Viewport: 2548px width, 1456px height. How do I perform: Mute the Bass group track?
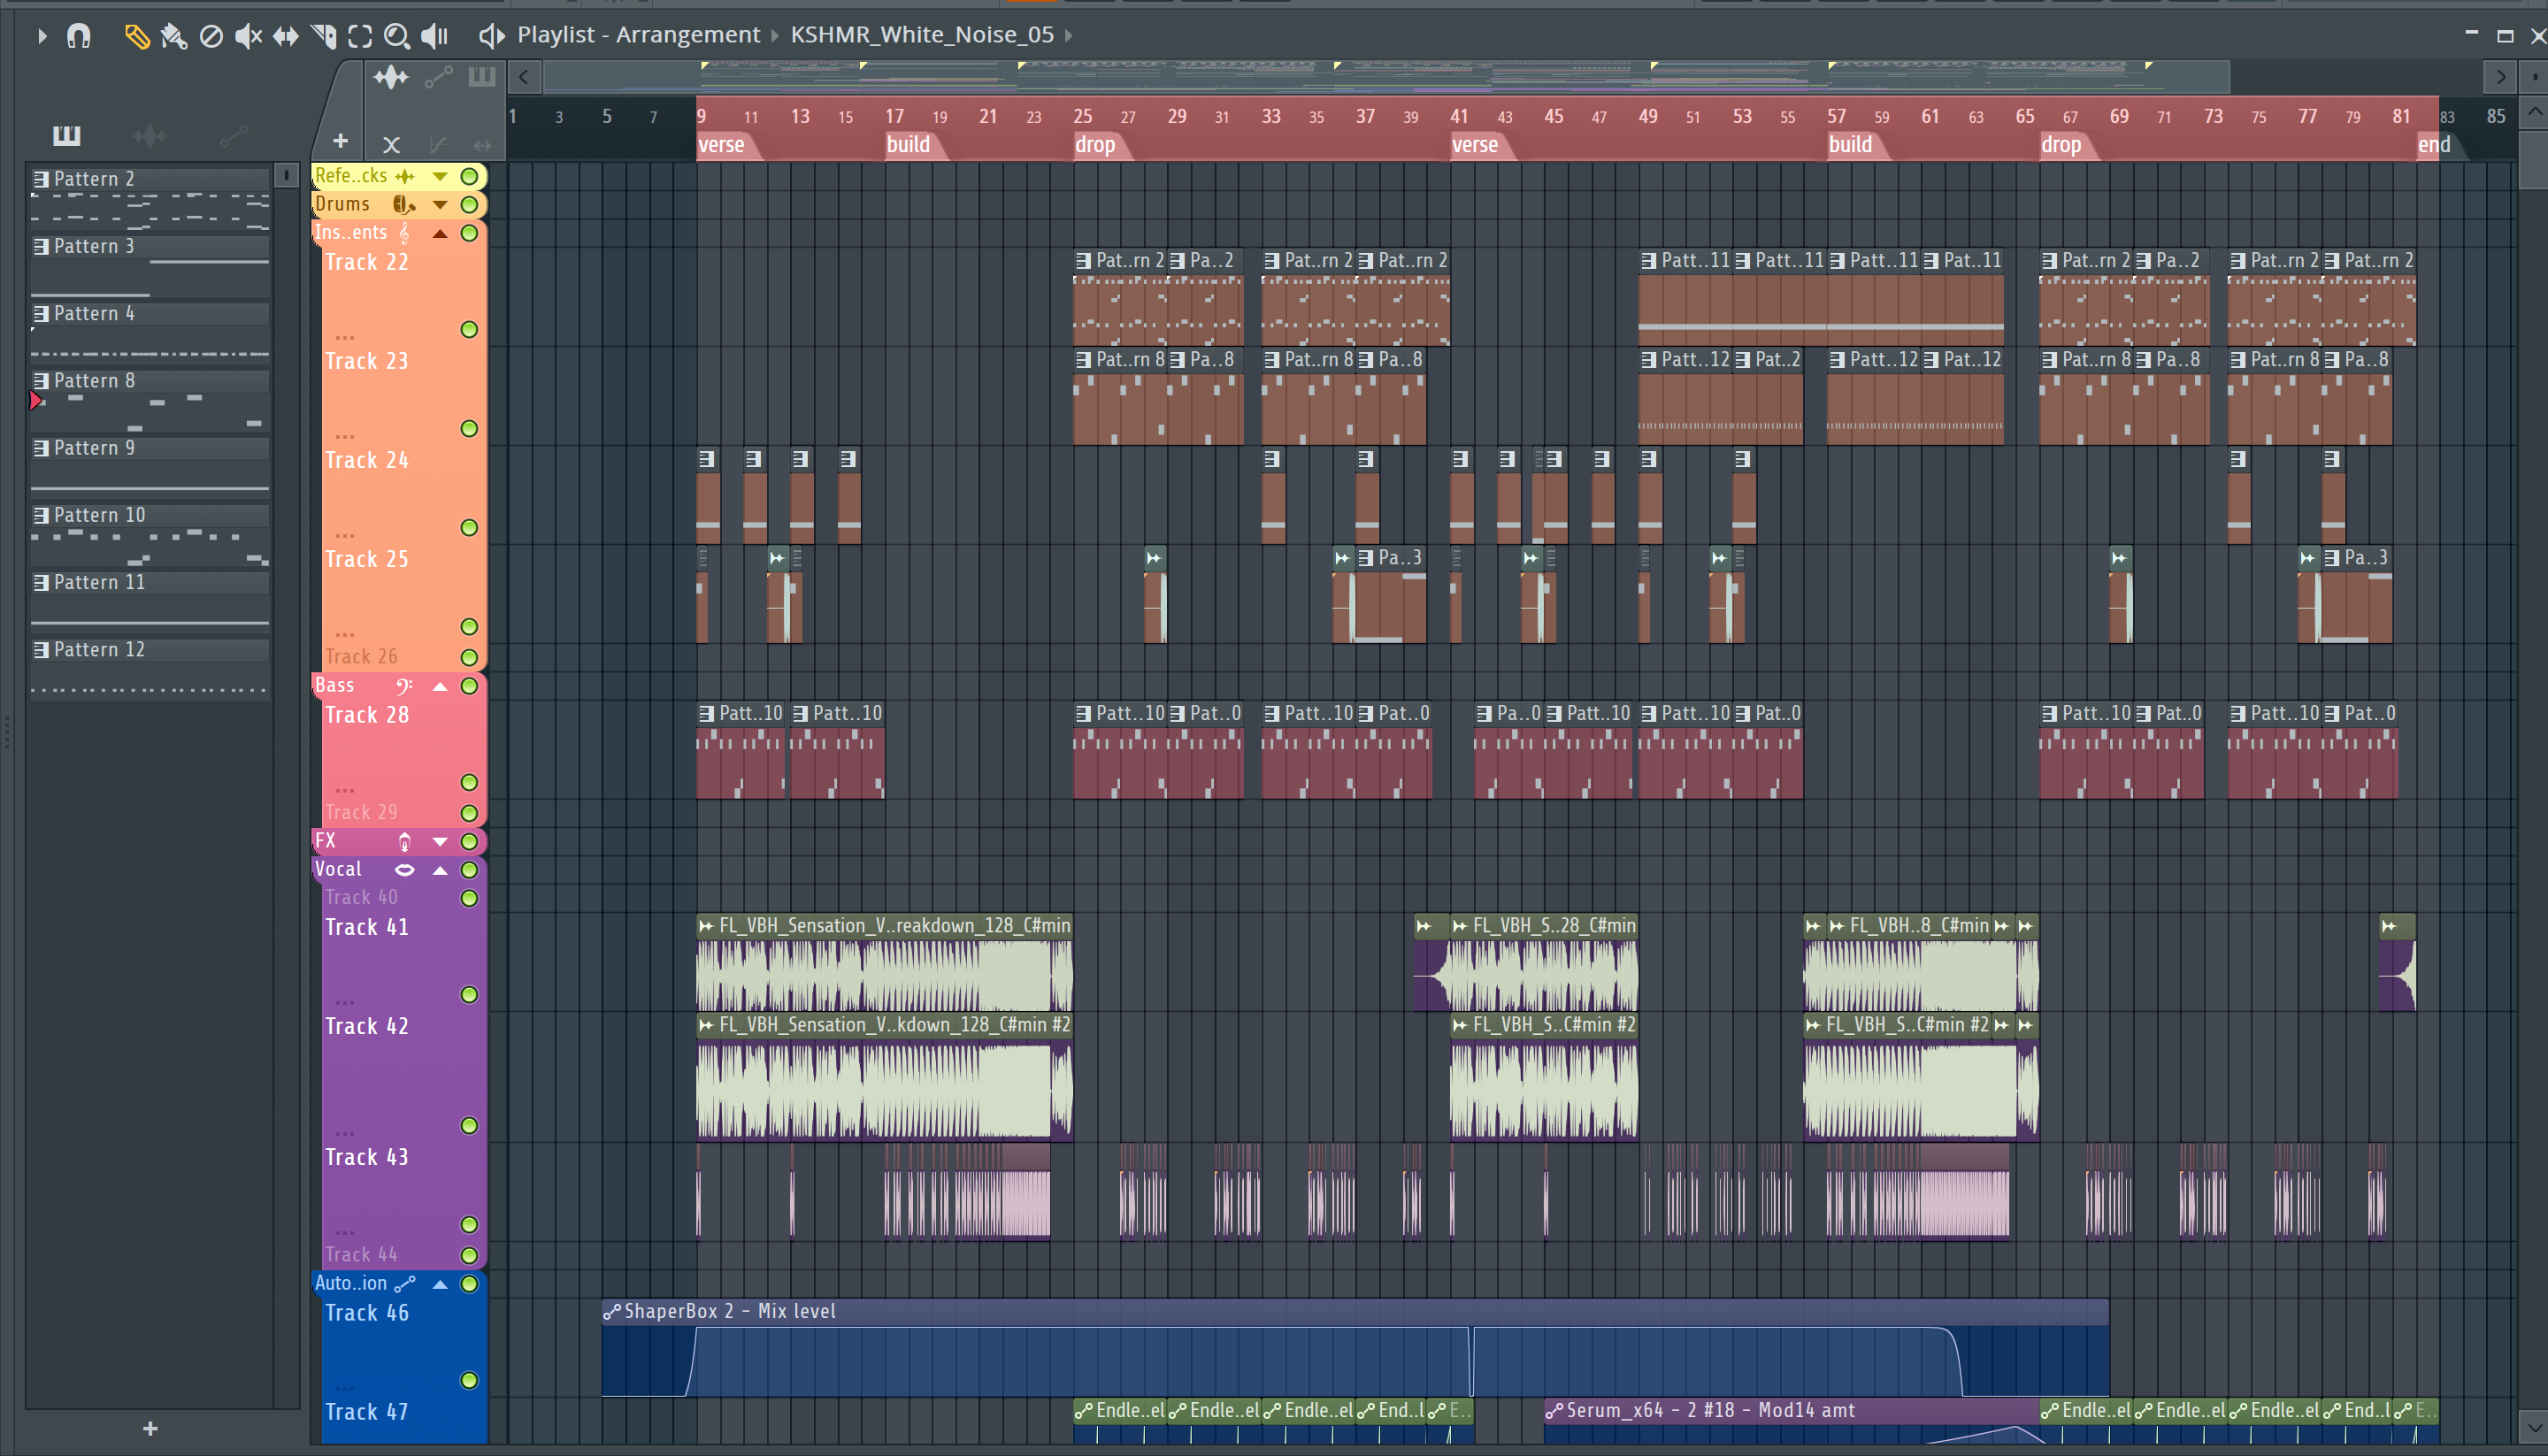click(x=469, y=685)
